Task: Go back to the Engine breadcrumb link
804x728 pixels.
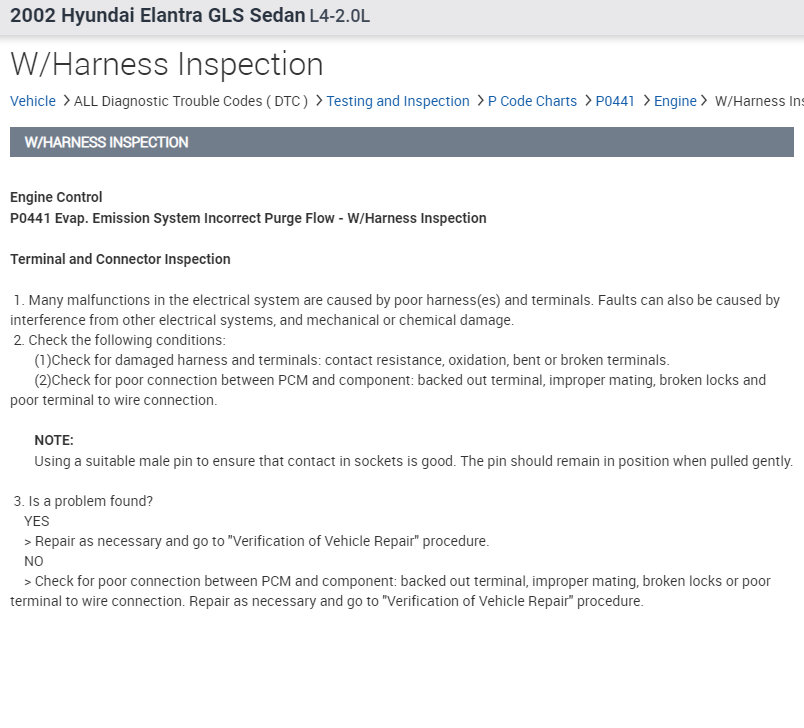Action: point(675,101)
